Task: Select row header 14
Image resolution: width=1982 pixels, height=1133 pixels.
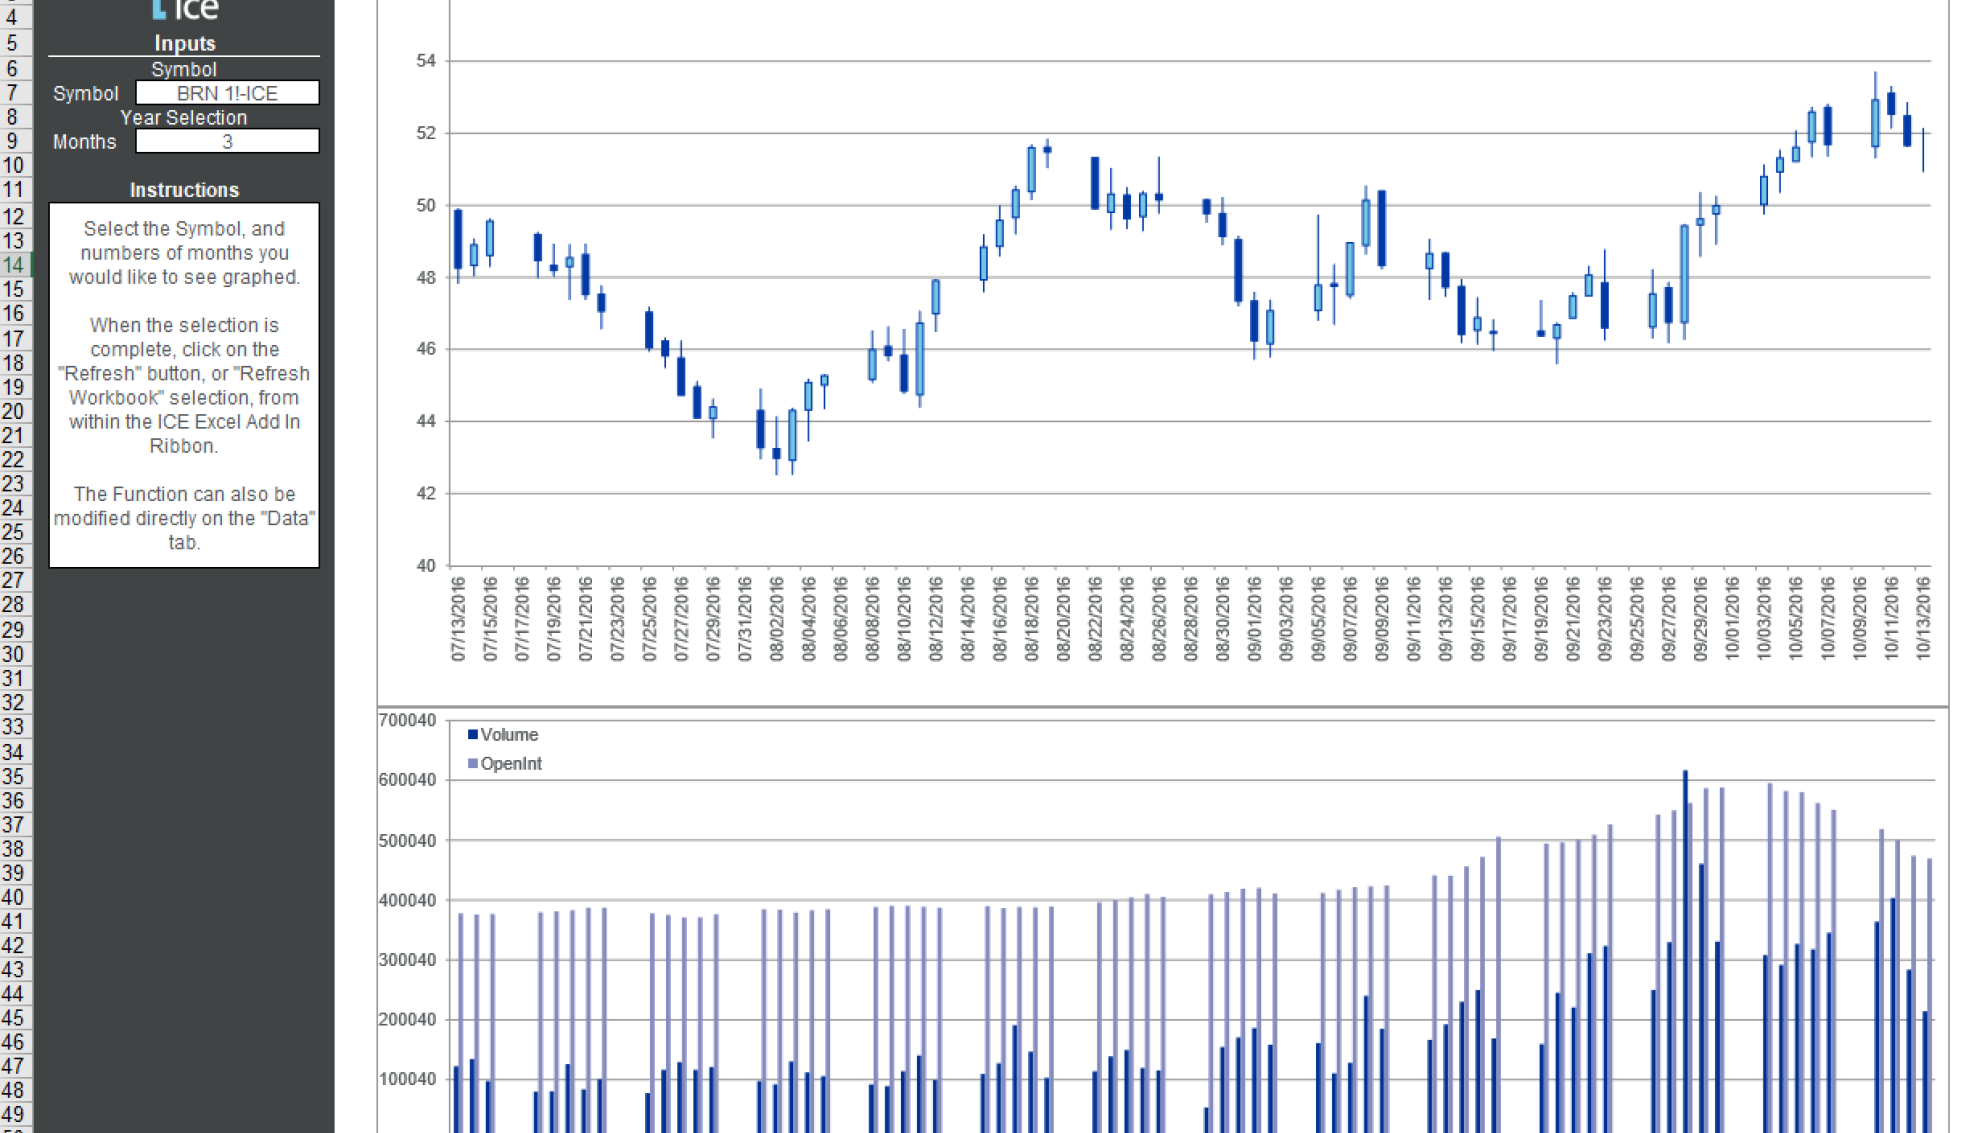Action: (x=14, y=265)
